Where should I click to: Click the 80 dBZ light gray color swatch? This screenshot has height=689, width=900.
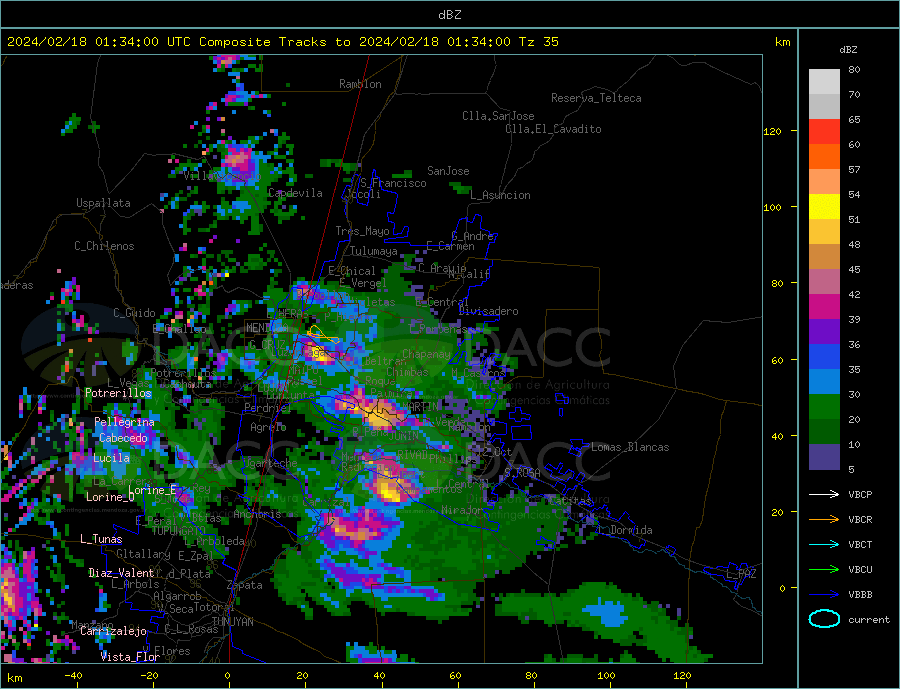coord(824,82)
